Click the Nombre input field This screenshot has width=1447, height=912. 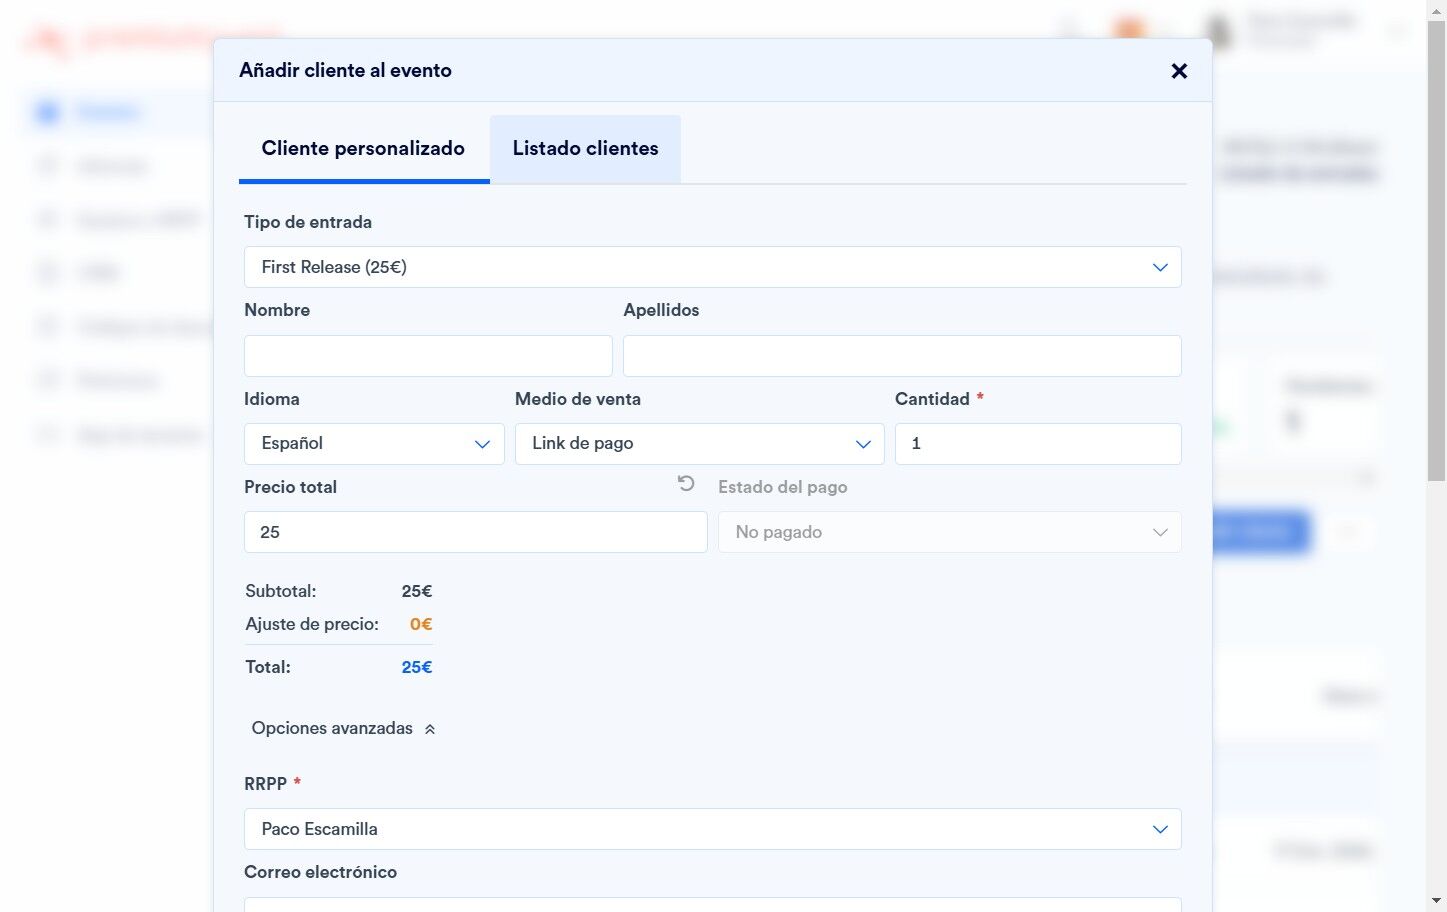(428, 356)
